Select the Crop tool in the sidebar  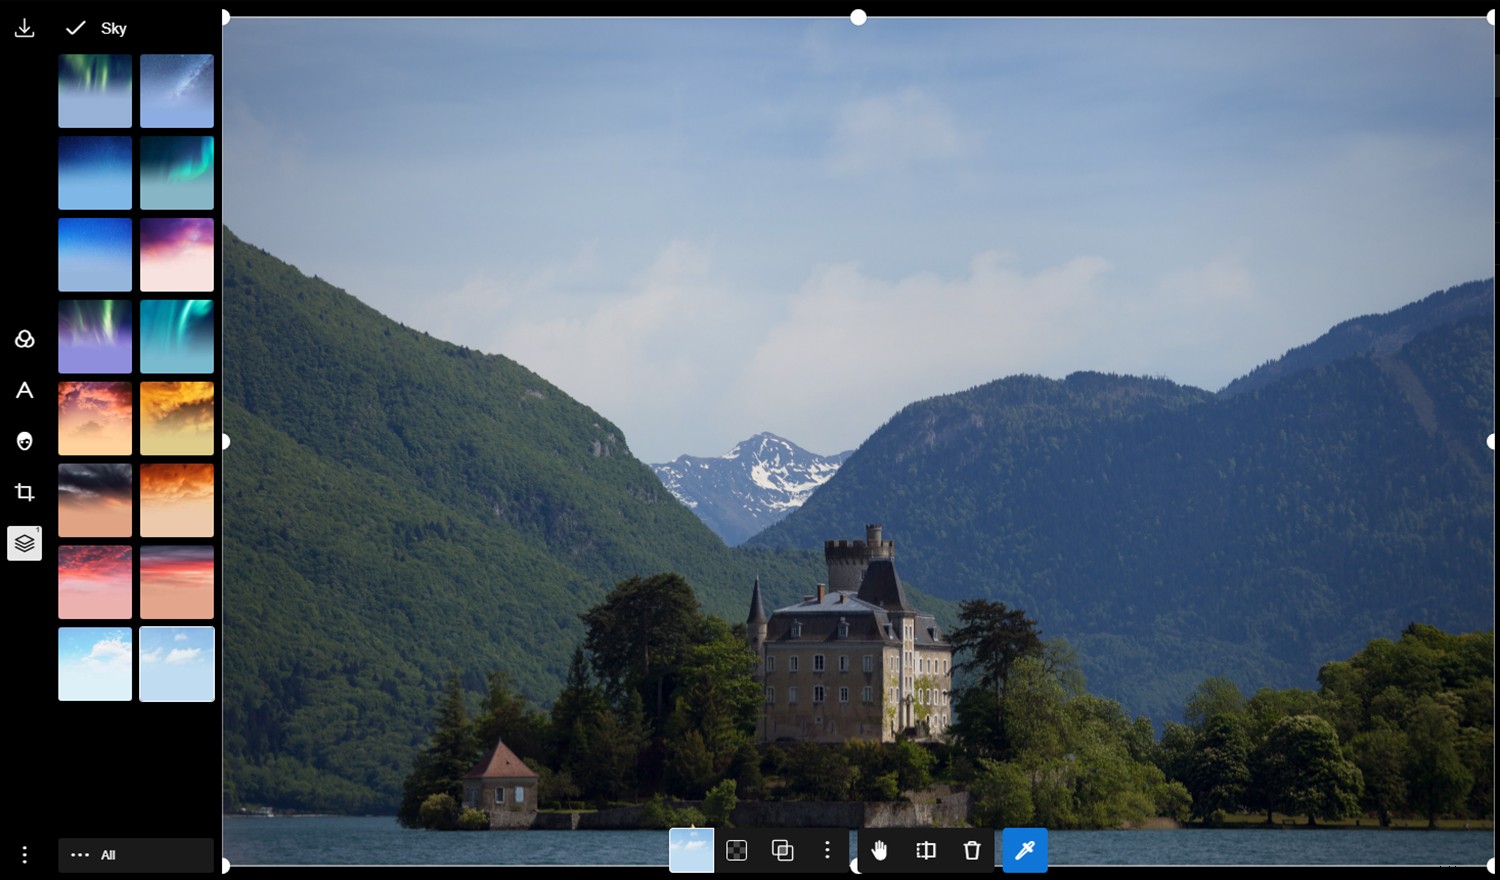[24, 491]
